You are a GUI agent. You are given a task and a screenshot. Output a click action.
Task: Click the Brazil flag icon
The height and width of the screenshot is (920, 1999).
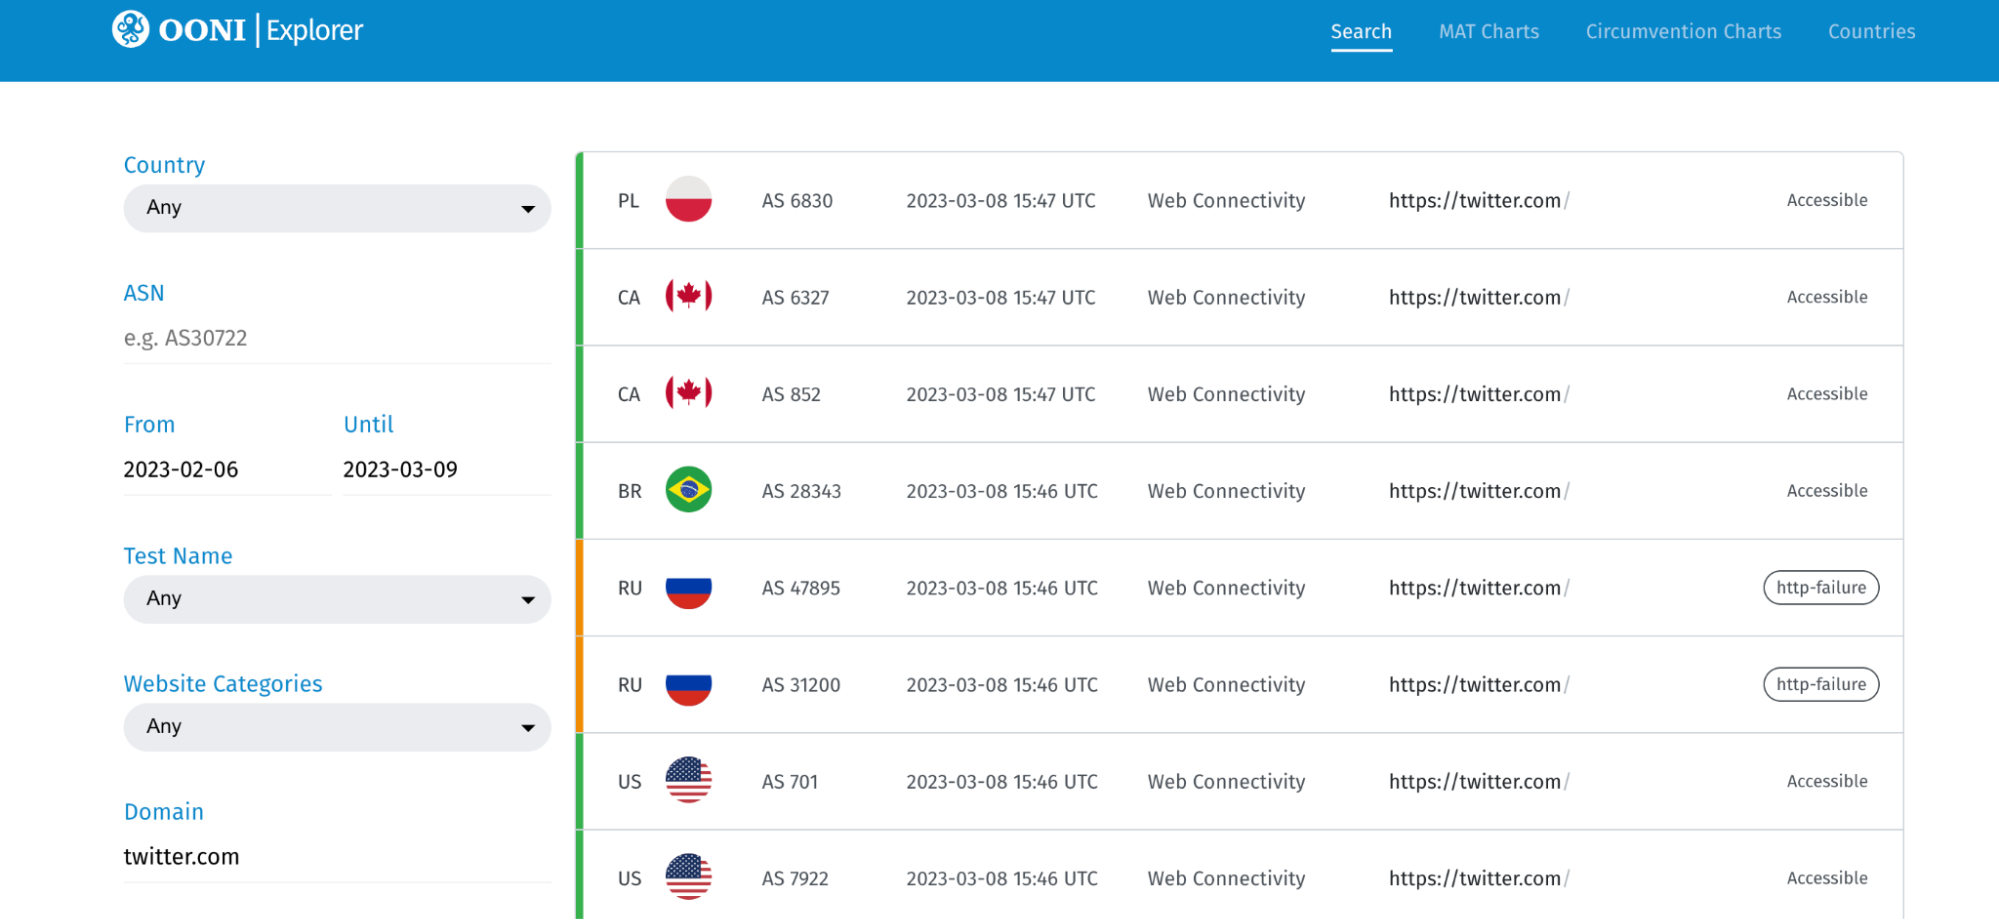[x=688, y=491]
